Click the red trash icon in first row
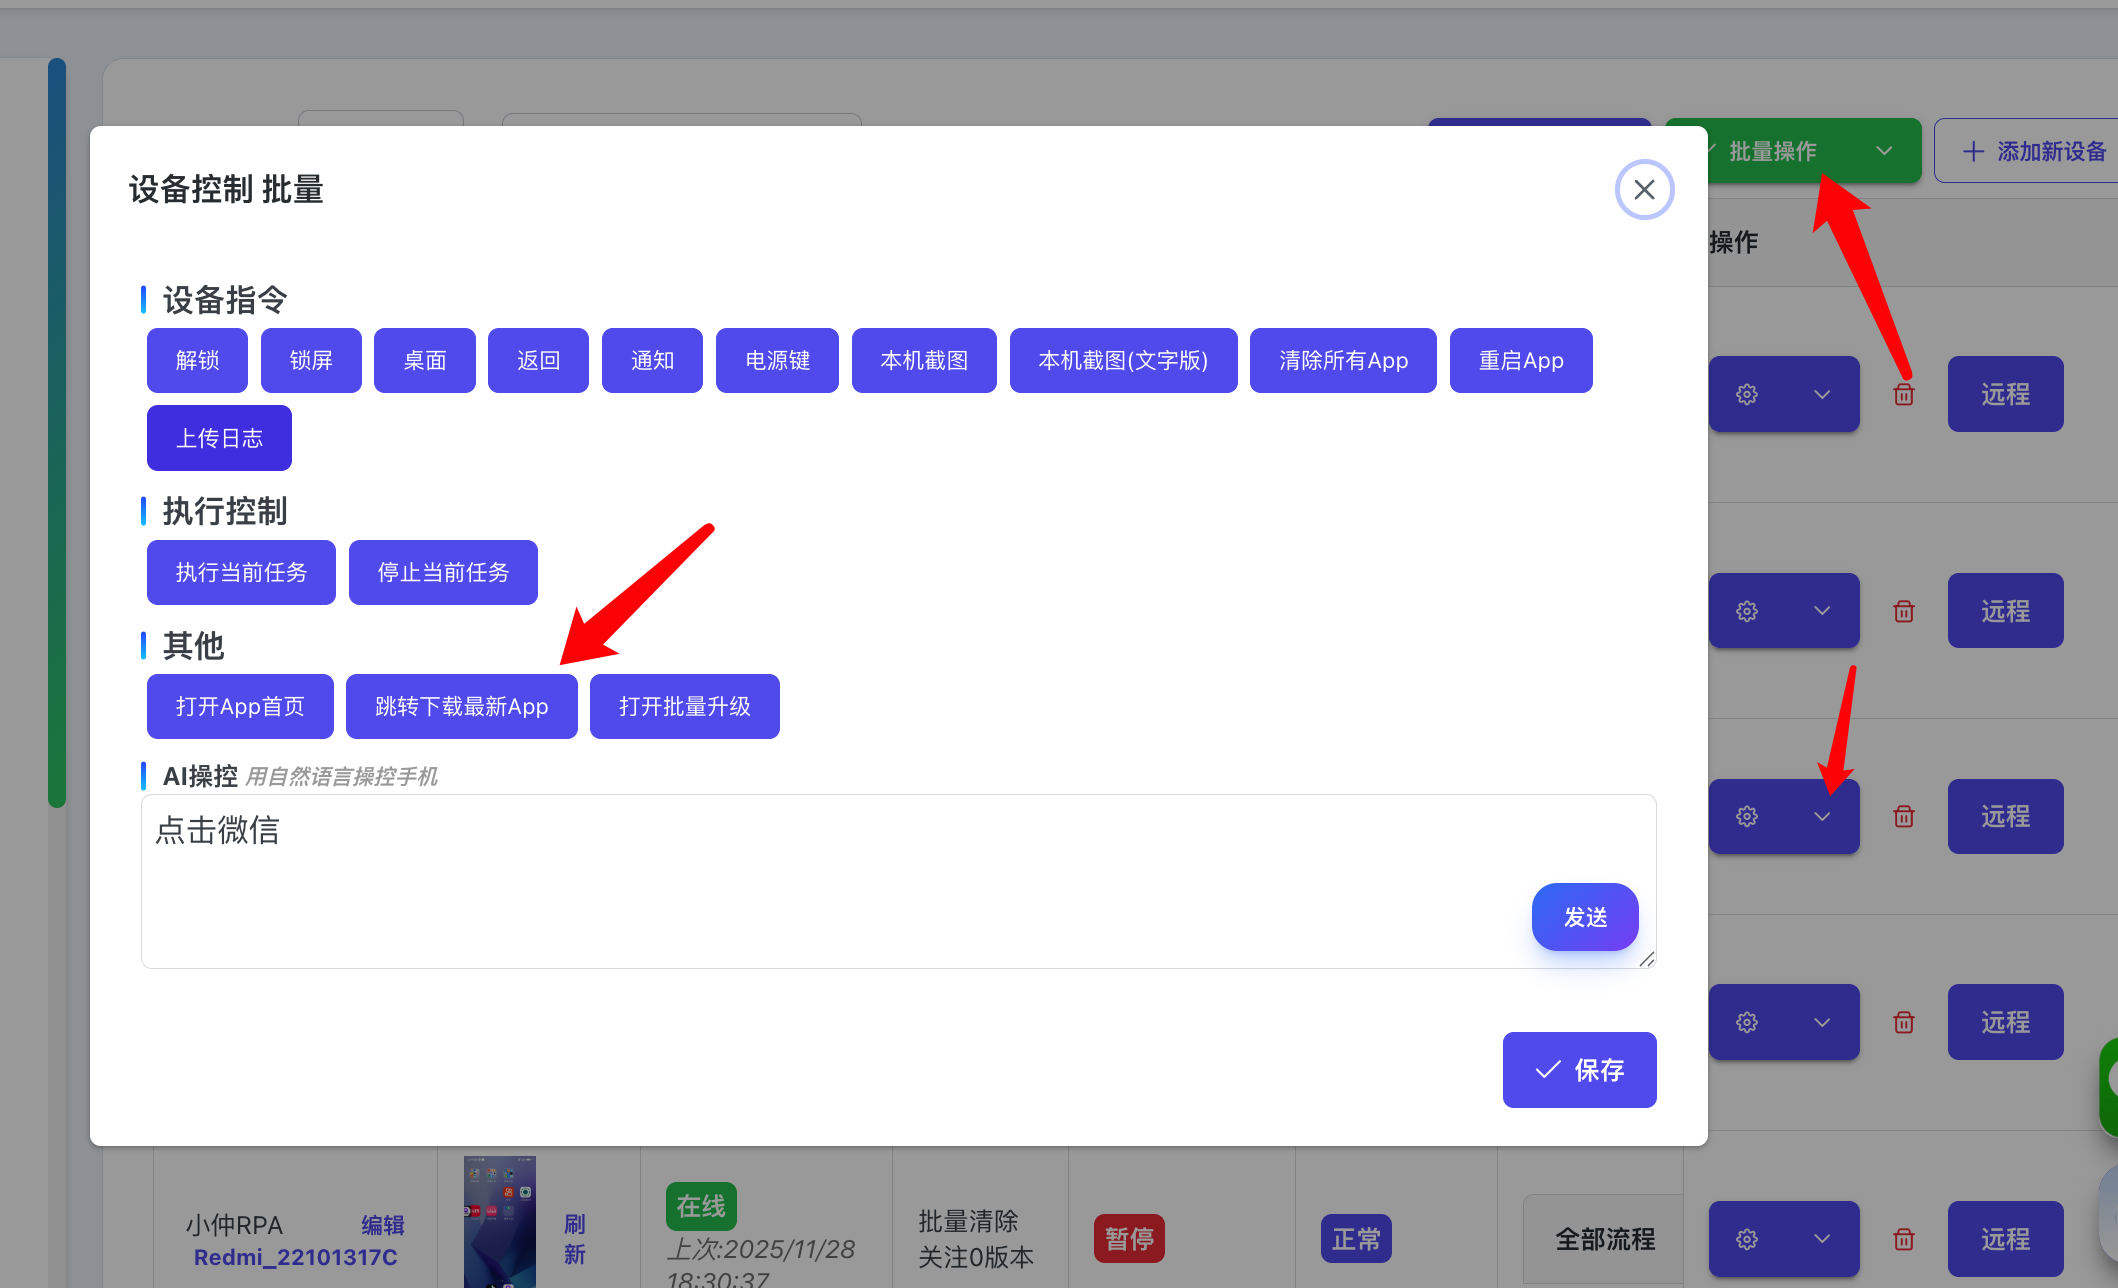Screen dimensions: 2118x1288 click(x=1903, y=395)
